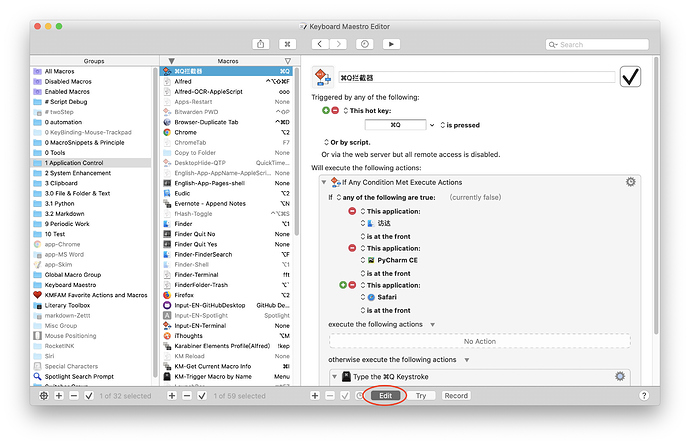This screenshot has height=445, width=690.
Task: Toggle enable for selected macro checkmark
Action: coord(202,396)
